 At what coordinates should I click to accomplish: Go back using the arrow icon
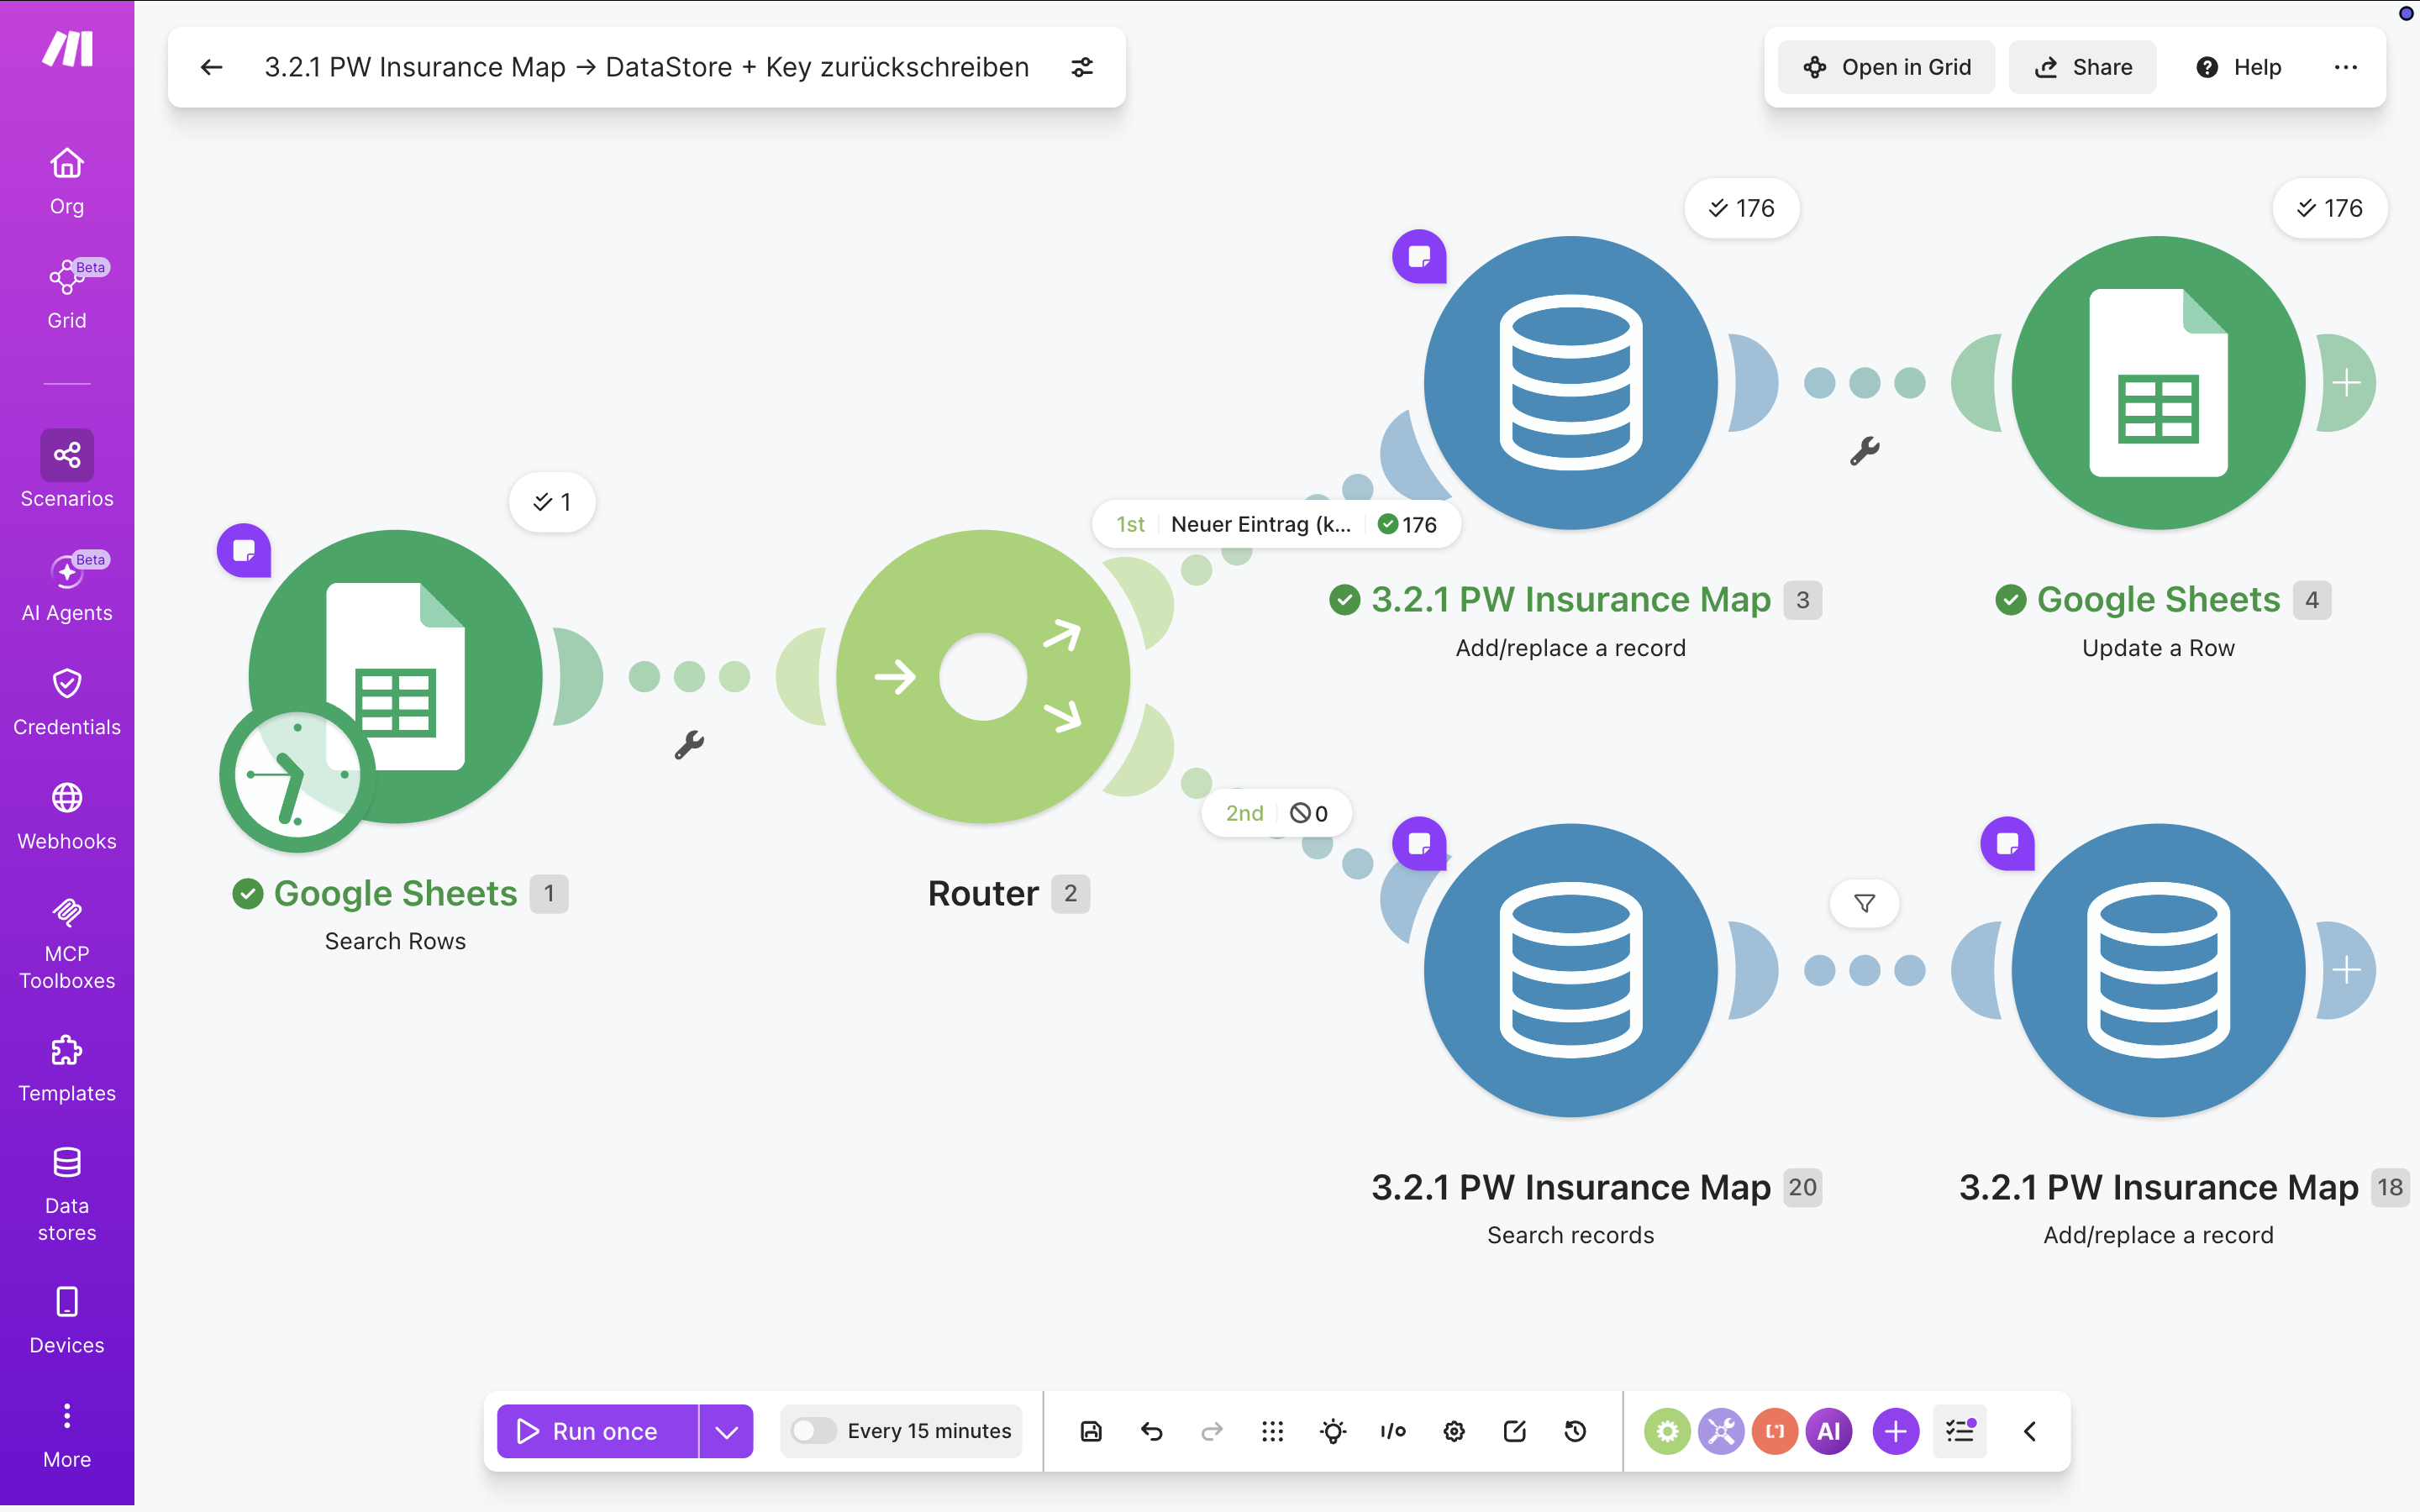coord(211,67)
